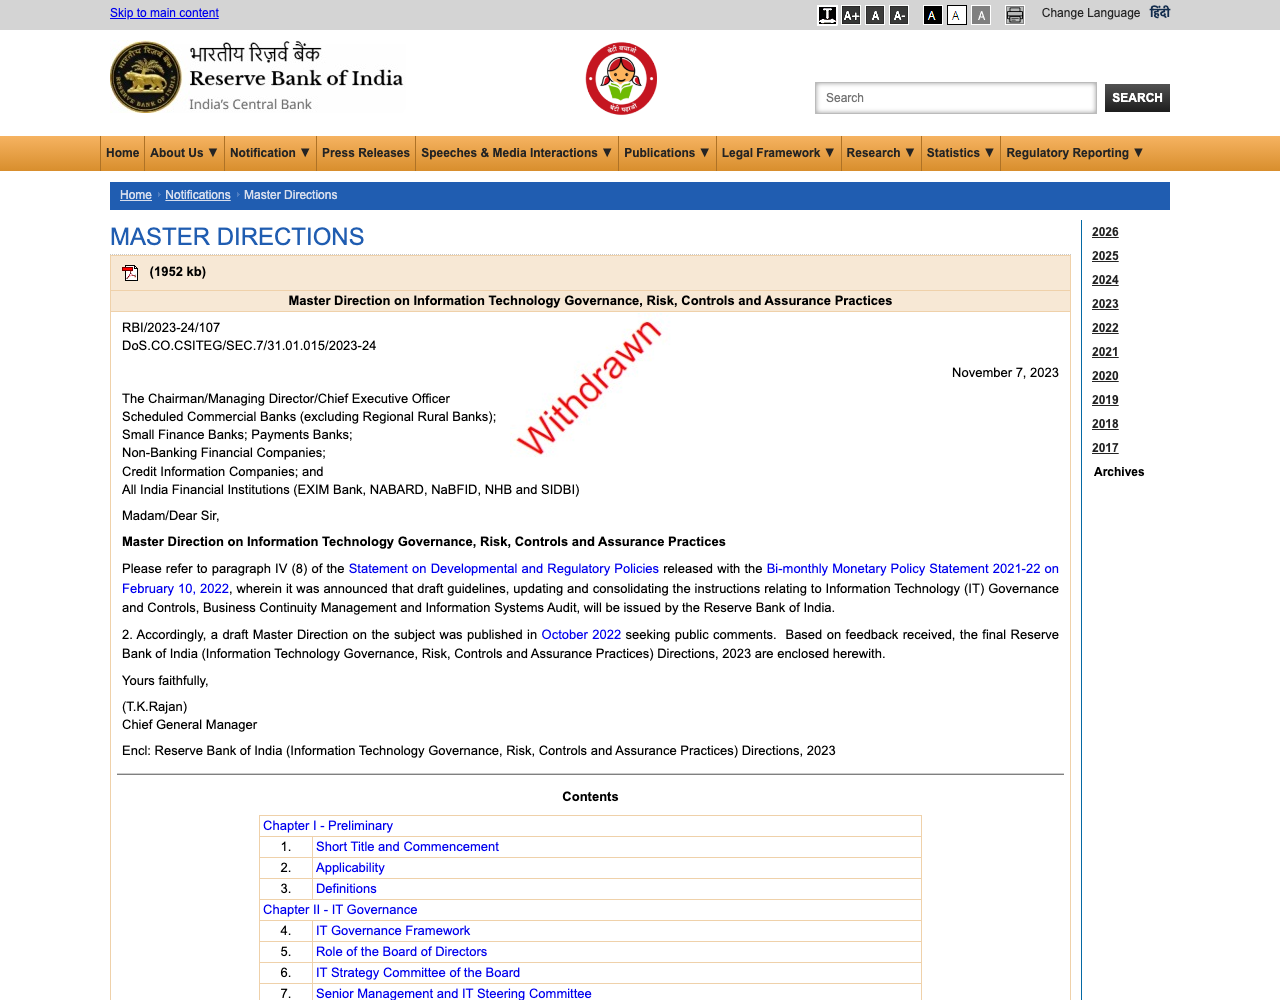The height and width of the screenshot is (1000, 1280).
Task: Open the Press Releases menu item
Action: pyautogui.click(x=366, y=153)
